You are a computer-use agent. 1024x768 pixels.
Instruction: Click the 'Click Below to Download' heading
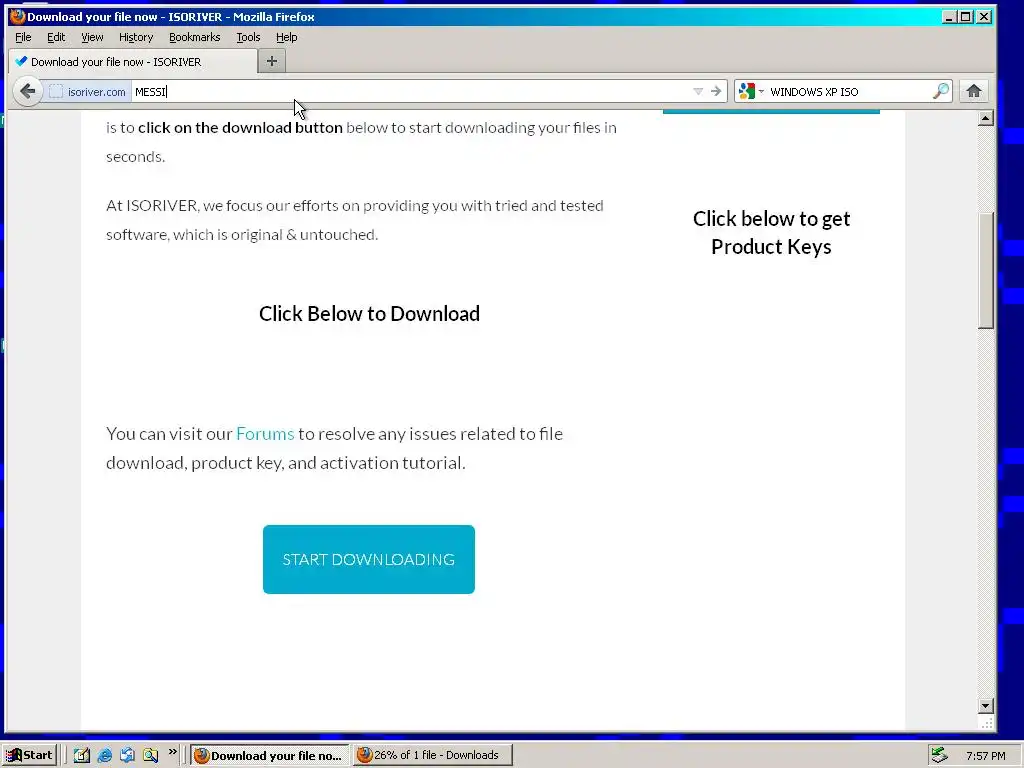pos(370,313)
